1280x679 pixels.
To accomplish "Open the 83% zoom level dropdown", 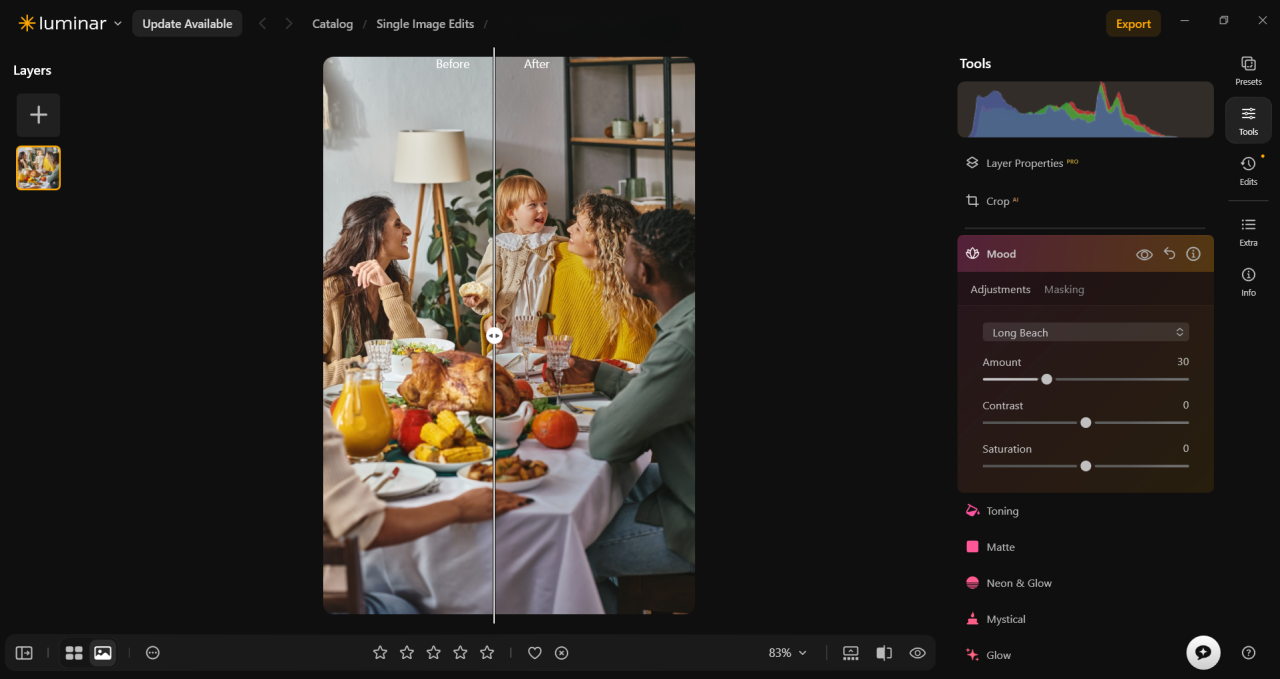I will [787, 653].
